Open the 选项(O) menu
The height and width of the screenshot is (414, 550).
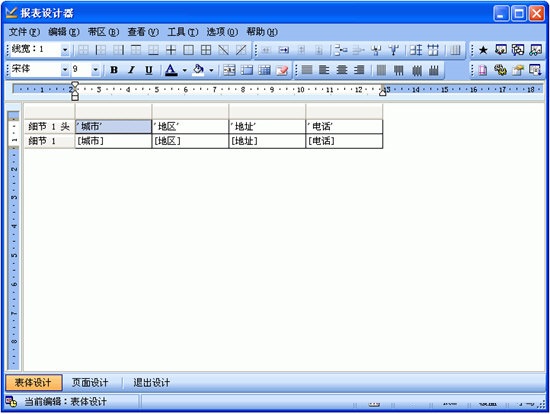(222, 32)
